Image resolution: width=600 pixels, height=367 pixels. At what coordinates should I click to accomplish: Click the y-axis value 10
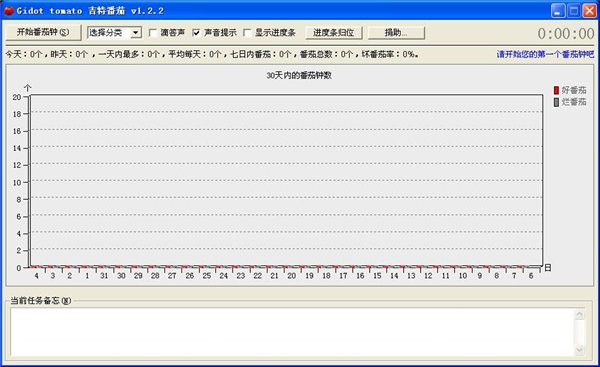click(x=16, y=183)
